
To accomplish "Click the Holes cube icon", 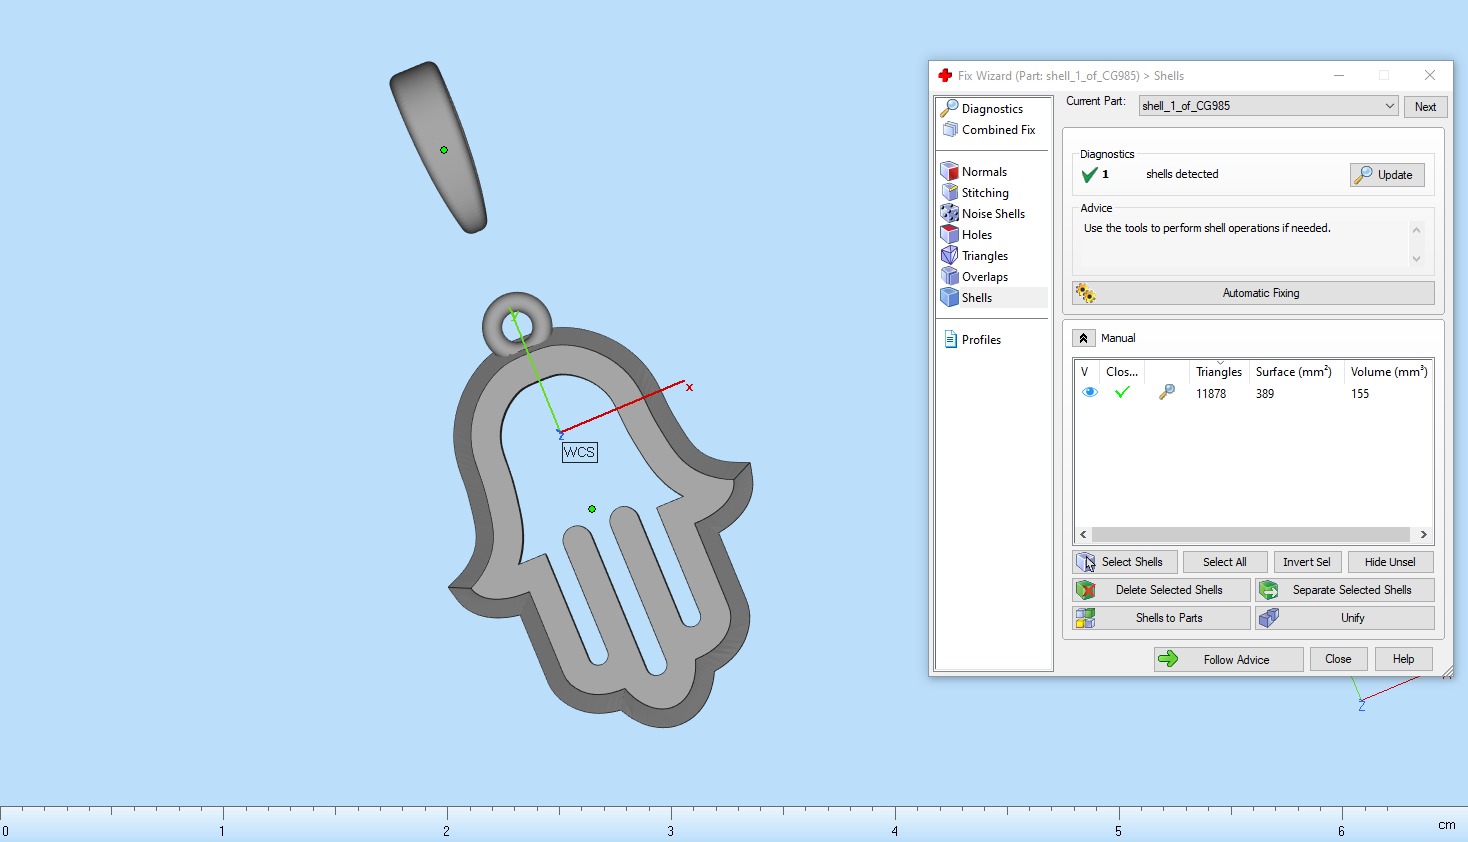I will pos(950,235).
